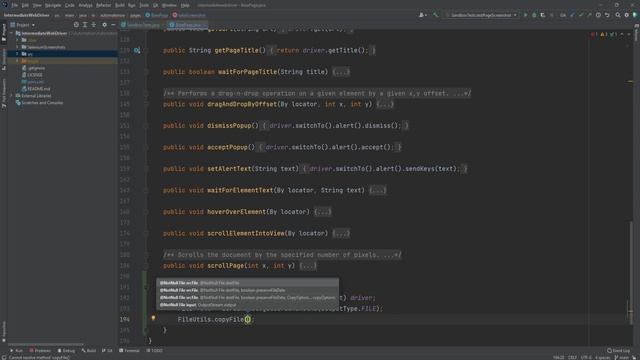Screen dimensions: 640x360
Task: Click the yellow lightbulb quick-fix icon
Action: [x=153, y=318]
